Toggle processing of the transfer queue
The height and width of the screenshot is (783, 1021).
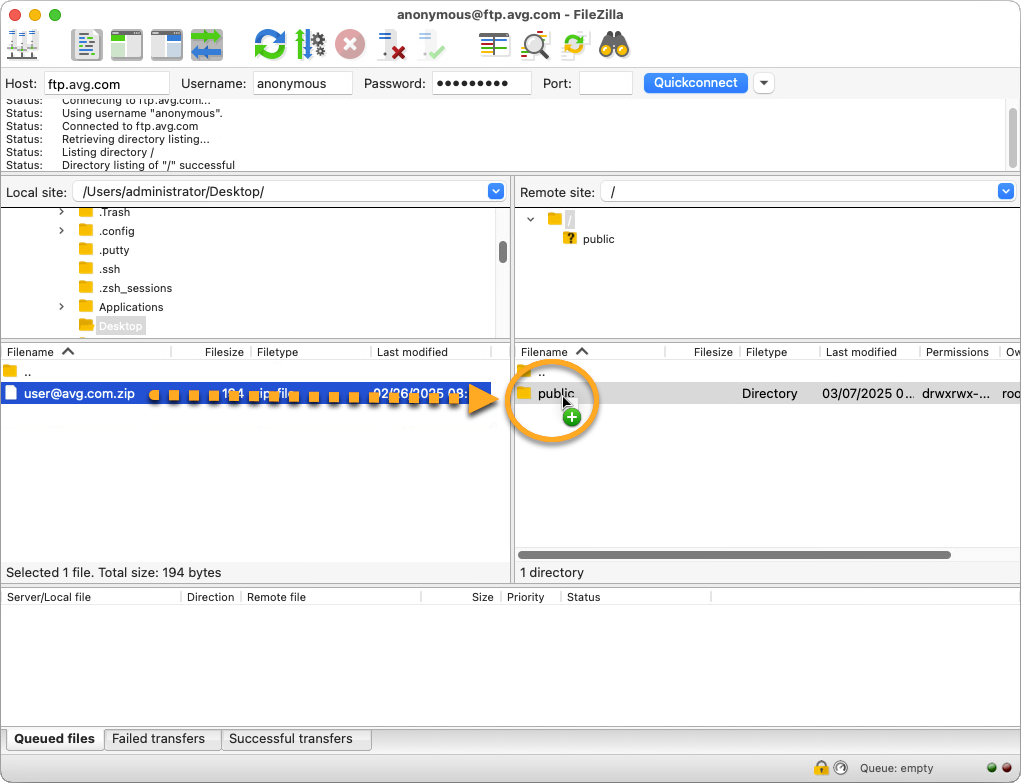point(310,45)
